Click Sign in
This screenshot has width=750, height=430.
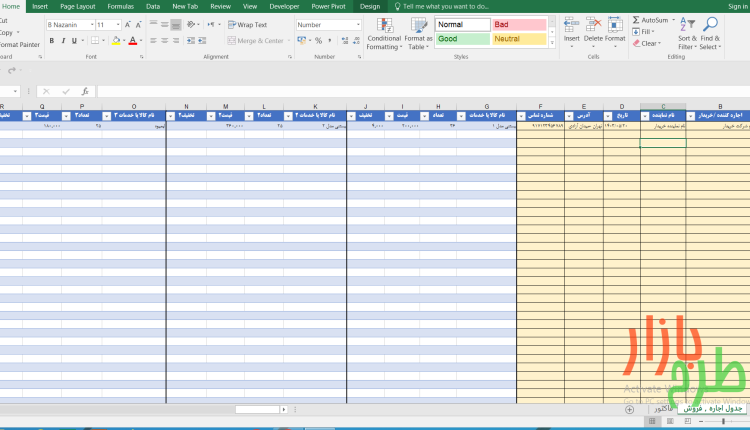pos(738,6)
